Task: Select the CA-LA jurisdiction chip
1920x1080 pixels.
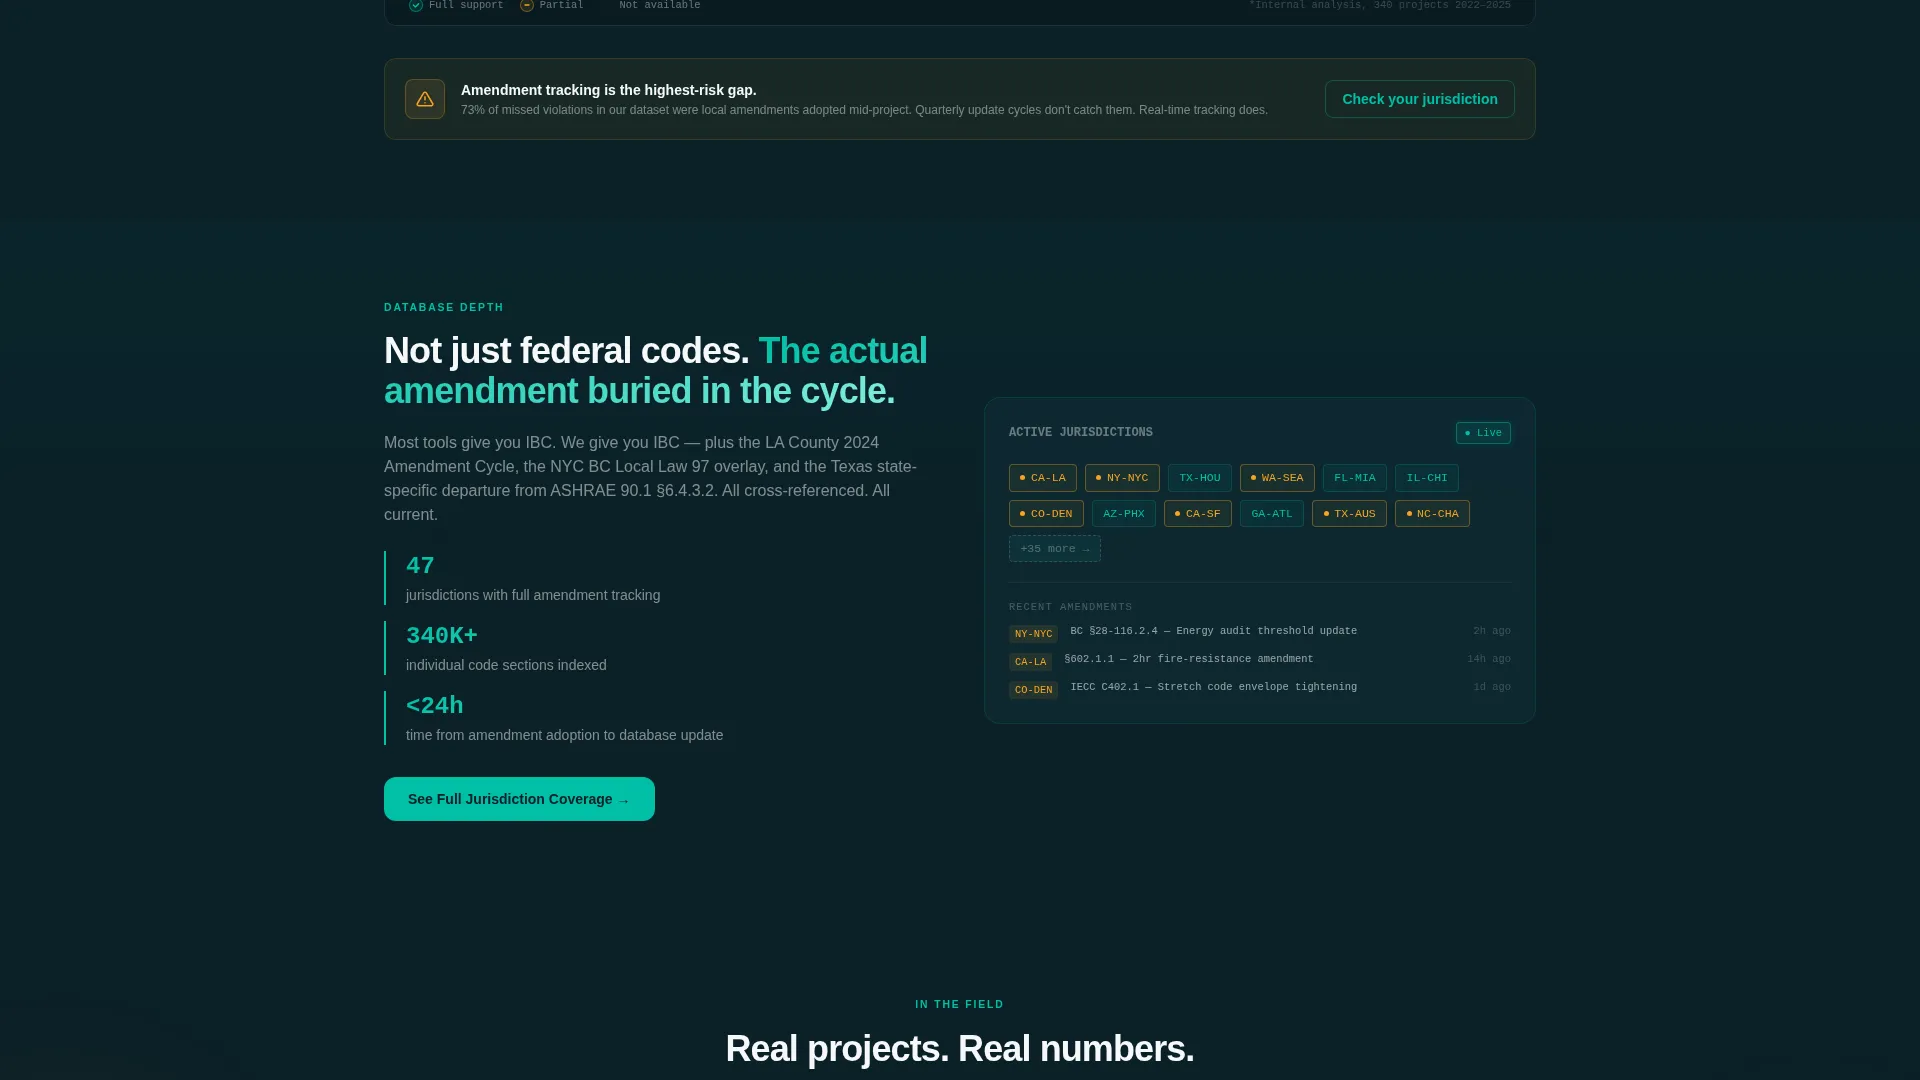Action: pyautogui.click(x=1042, y=478)
